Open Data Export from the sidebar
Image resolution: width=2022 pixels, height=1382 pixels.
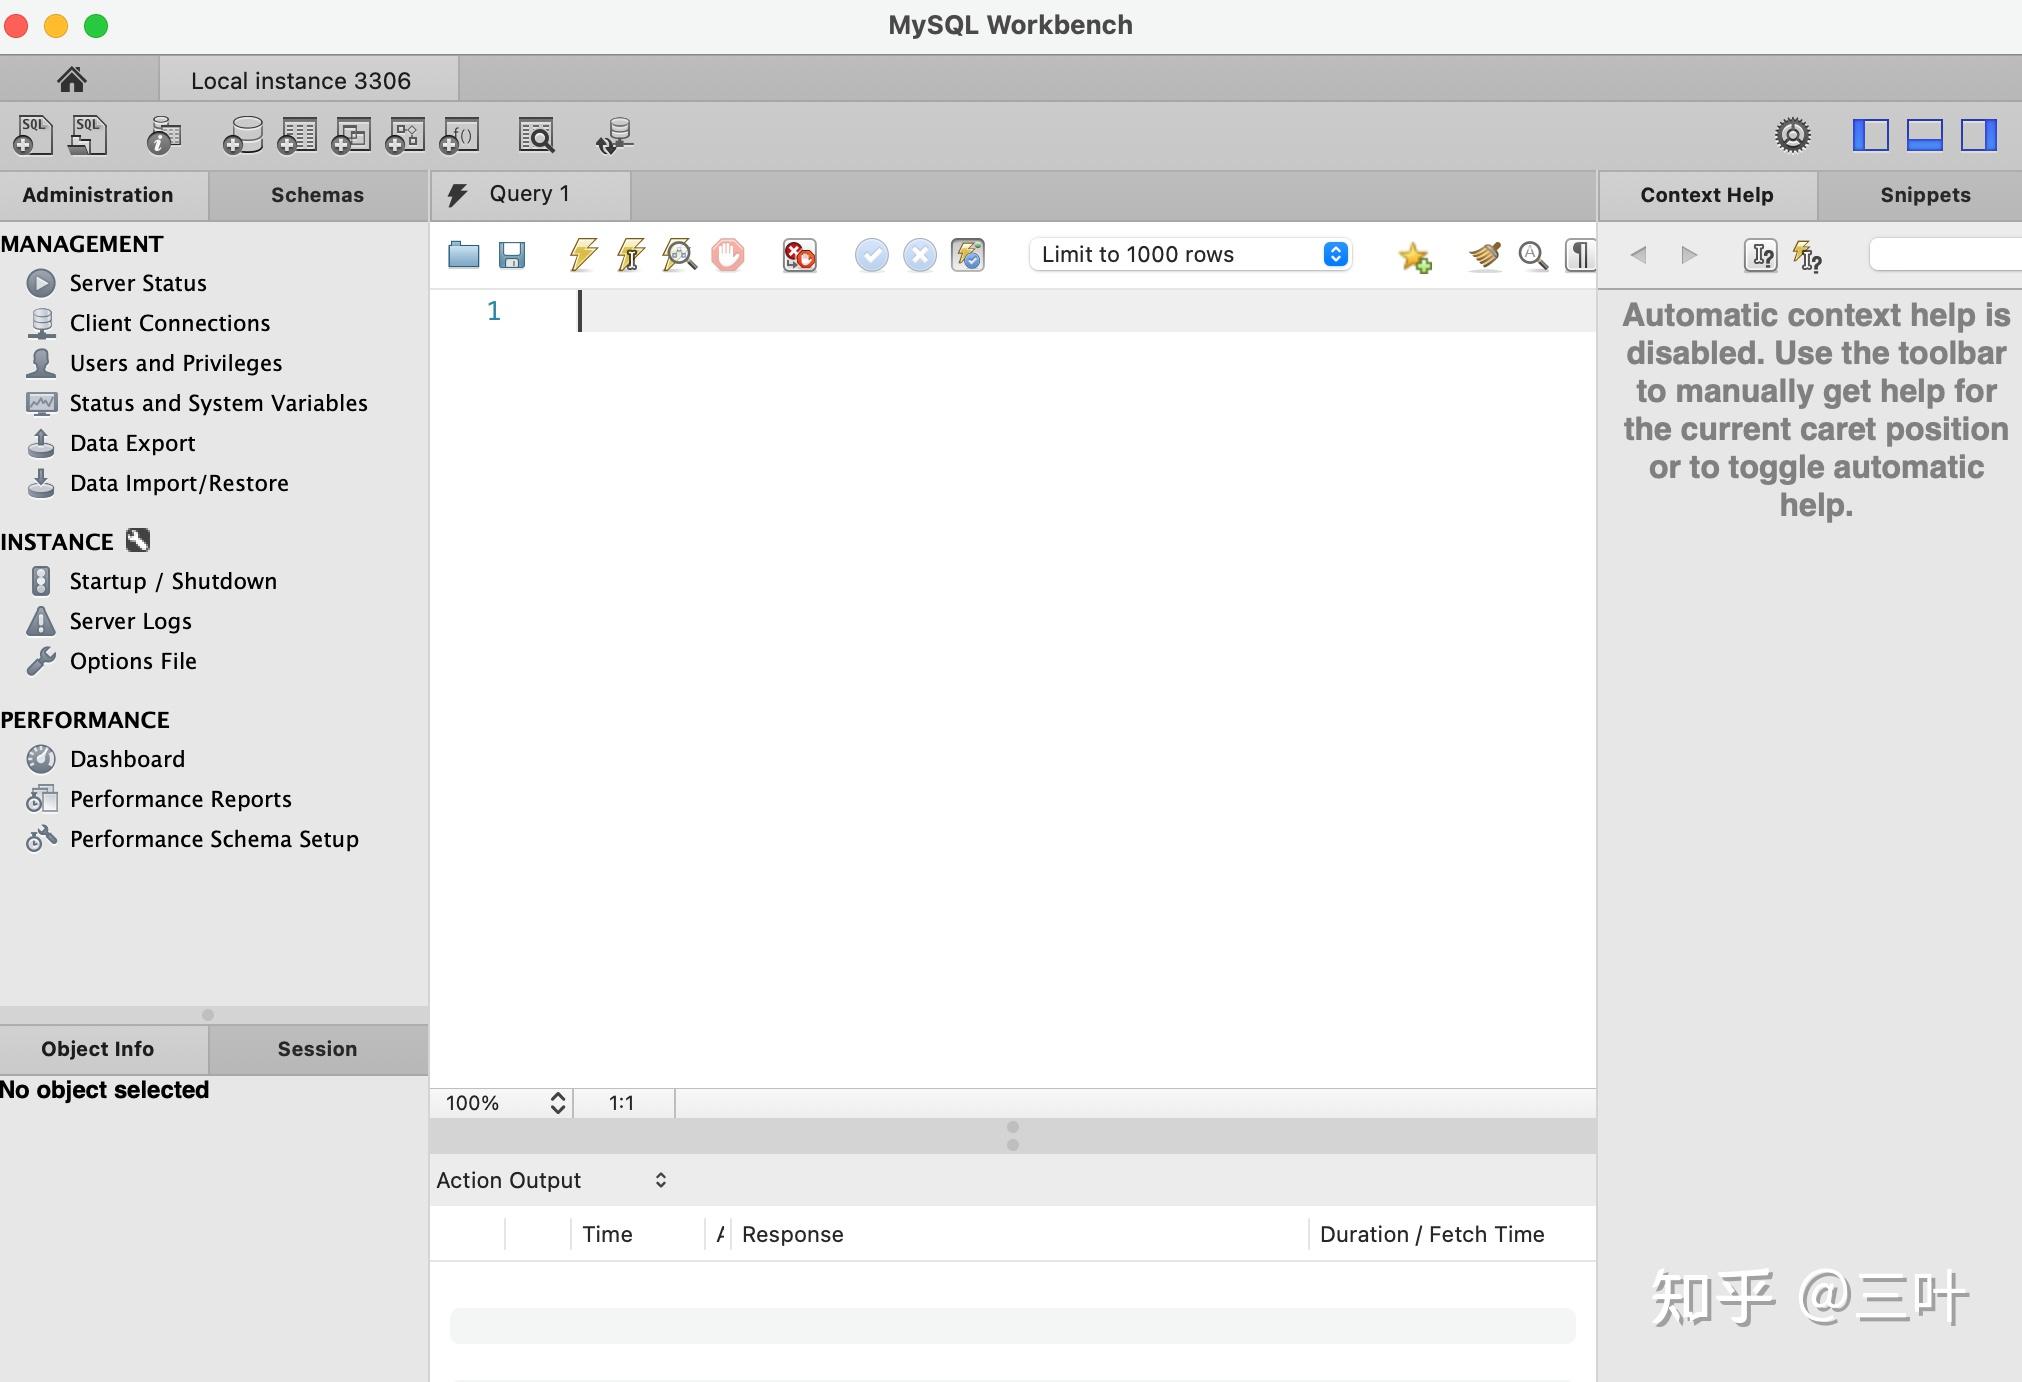click(132, 442)
